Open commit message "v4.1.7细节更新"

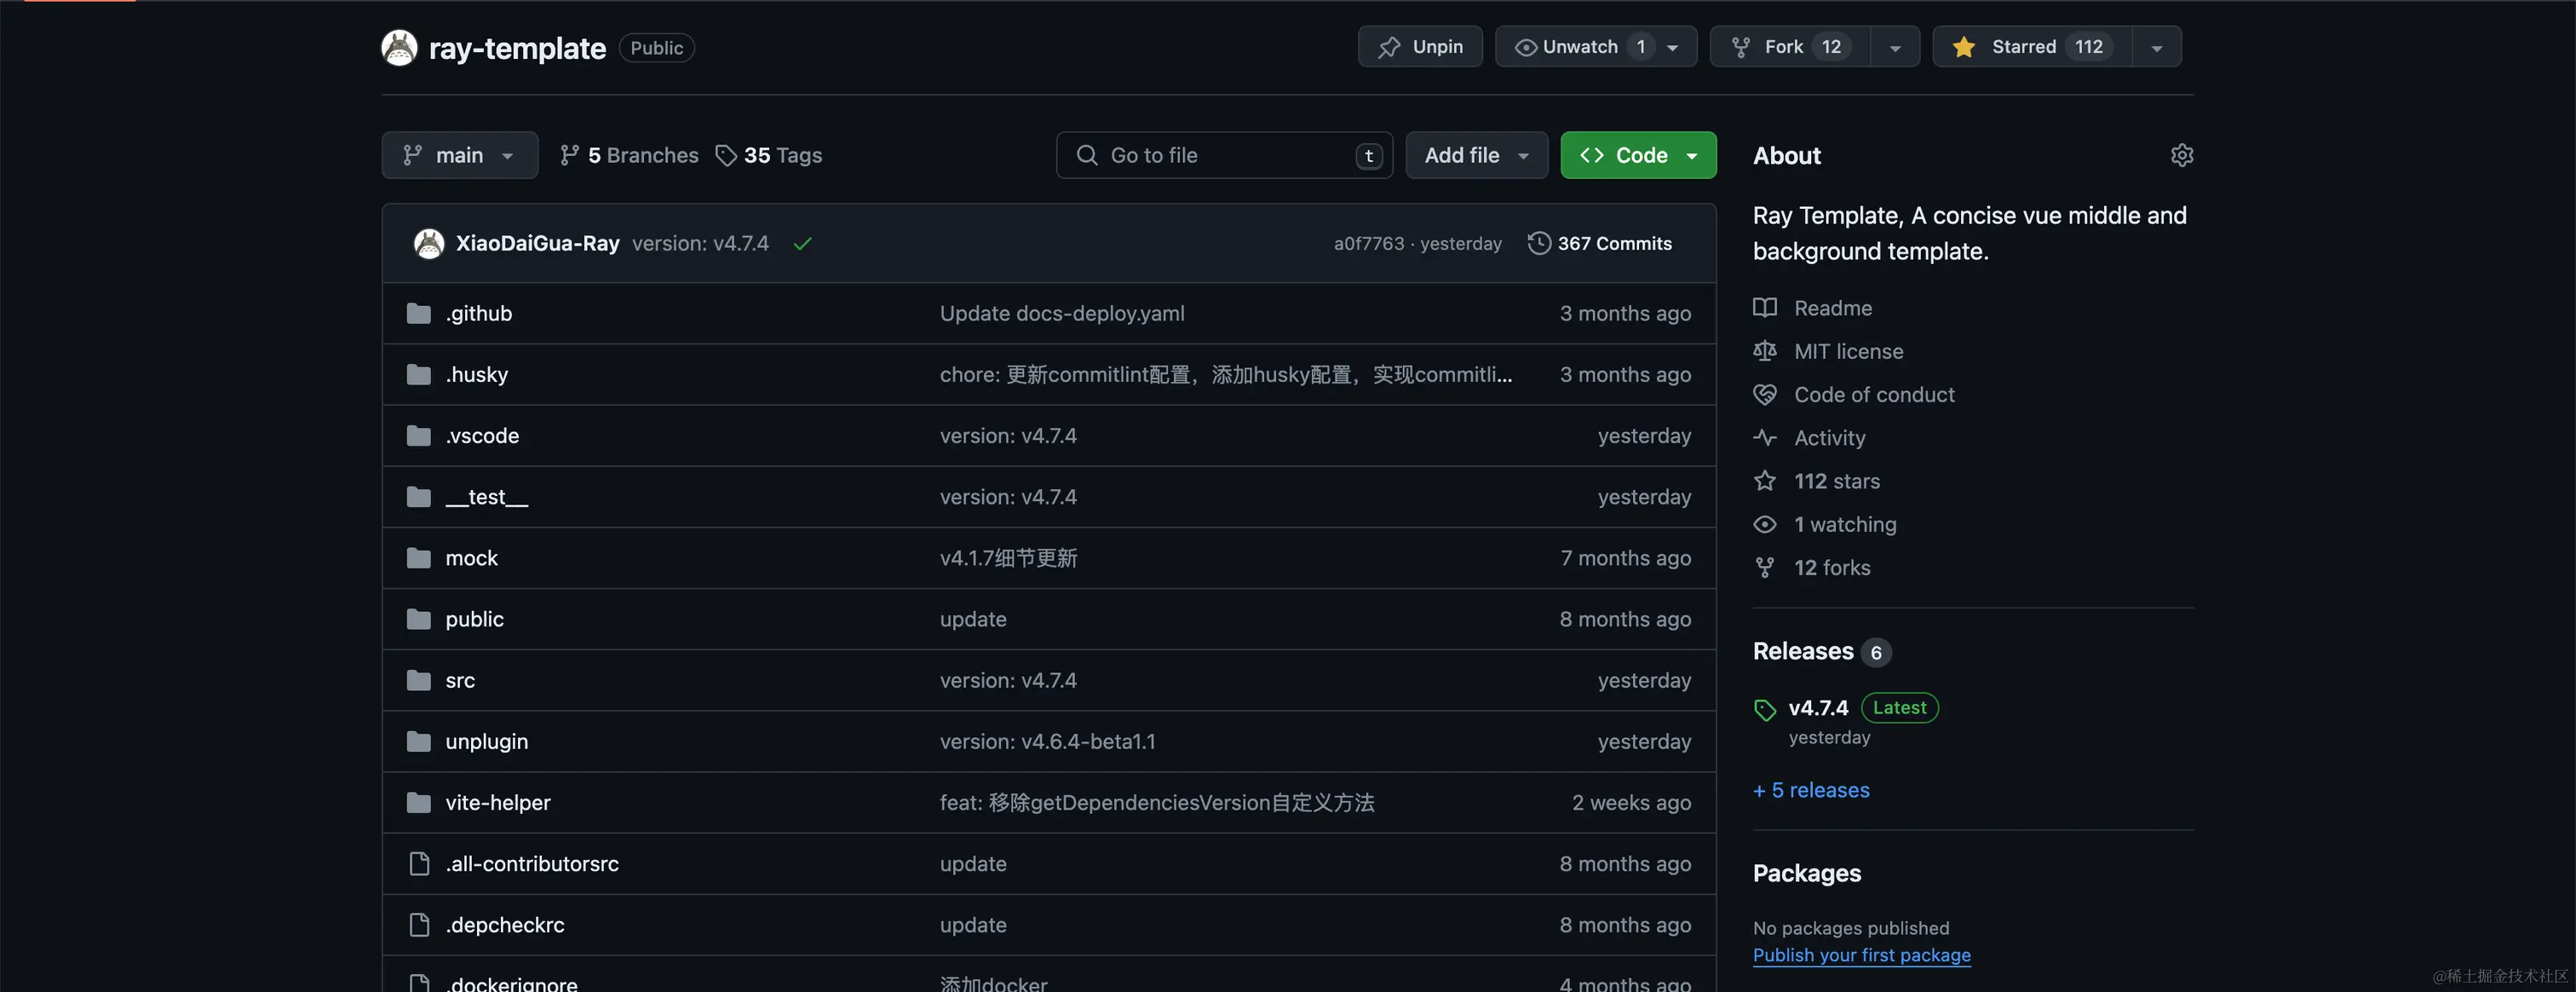(1008, 557)
